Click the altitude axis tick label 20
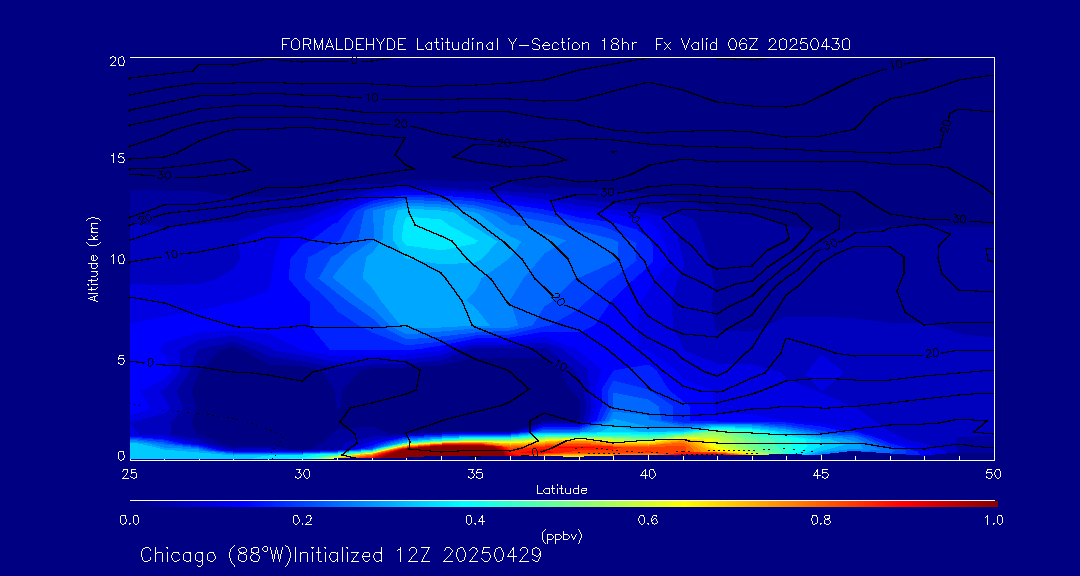The height and width of the screenshot is (576, 1080). click(x=117, y=60)
